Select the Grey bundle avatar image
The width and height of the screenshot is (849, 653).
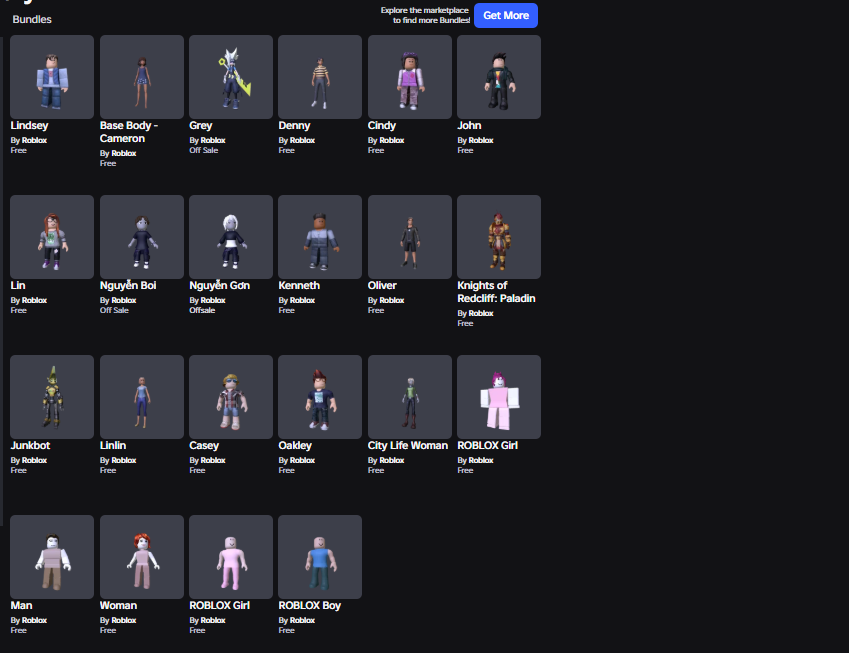point(231,77)
